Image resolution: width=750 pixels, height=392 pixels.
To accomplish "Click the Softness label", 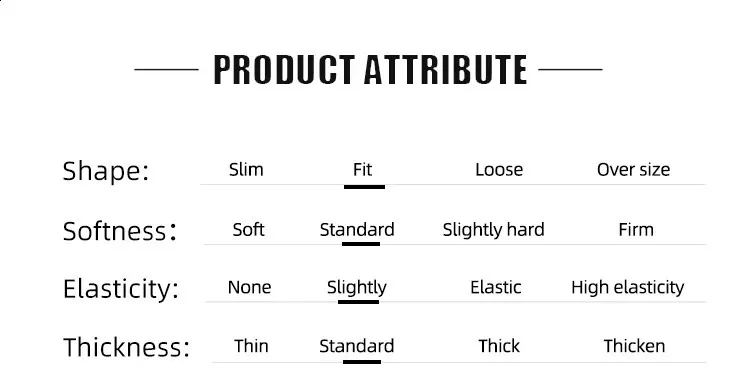I will tap(120, 231).
